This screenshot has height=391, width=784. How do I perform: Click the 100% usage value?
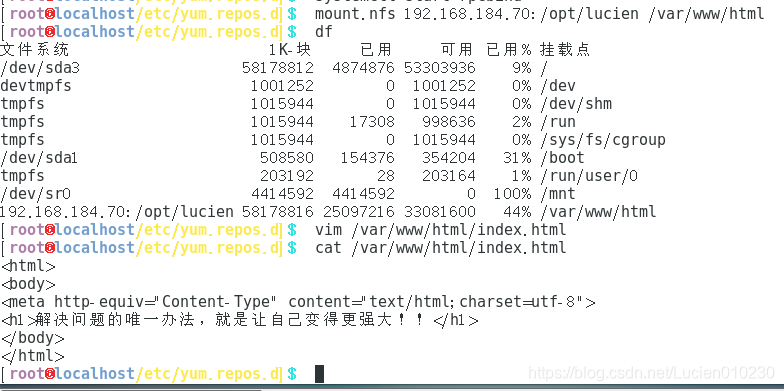click(x=512, y=194)
